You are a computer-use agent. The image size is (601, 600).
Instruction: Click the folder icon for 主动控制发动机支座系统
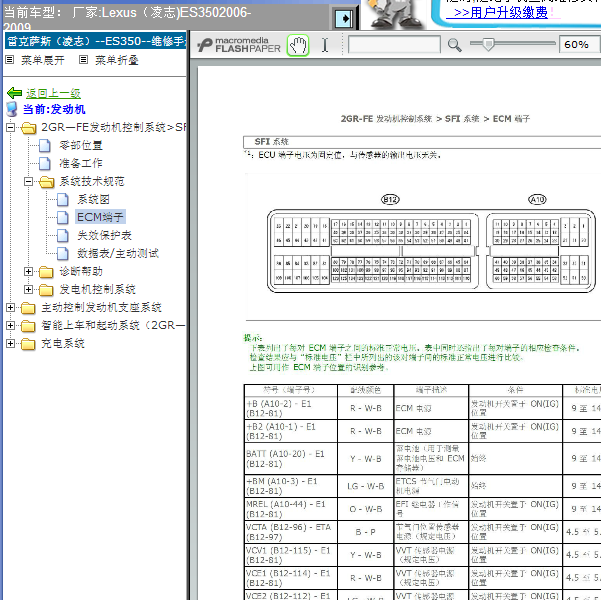pos(28,308)
